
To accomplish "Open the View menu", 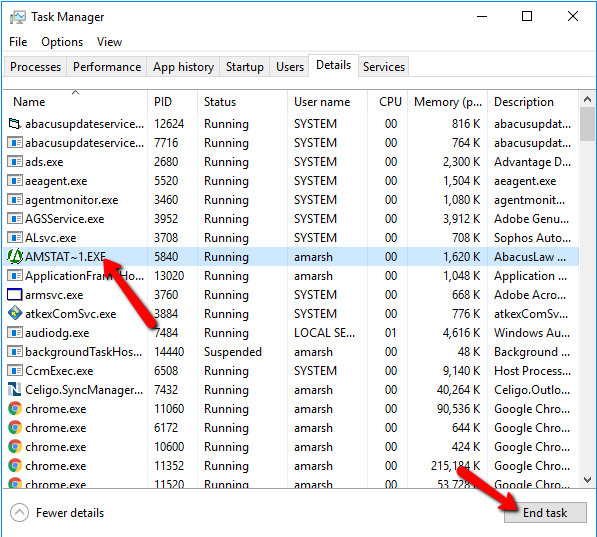I will 109,42.
